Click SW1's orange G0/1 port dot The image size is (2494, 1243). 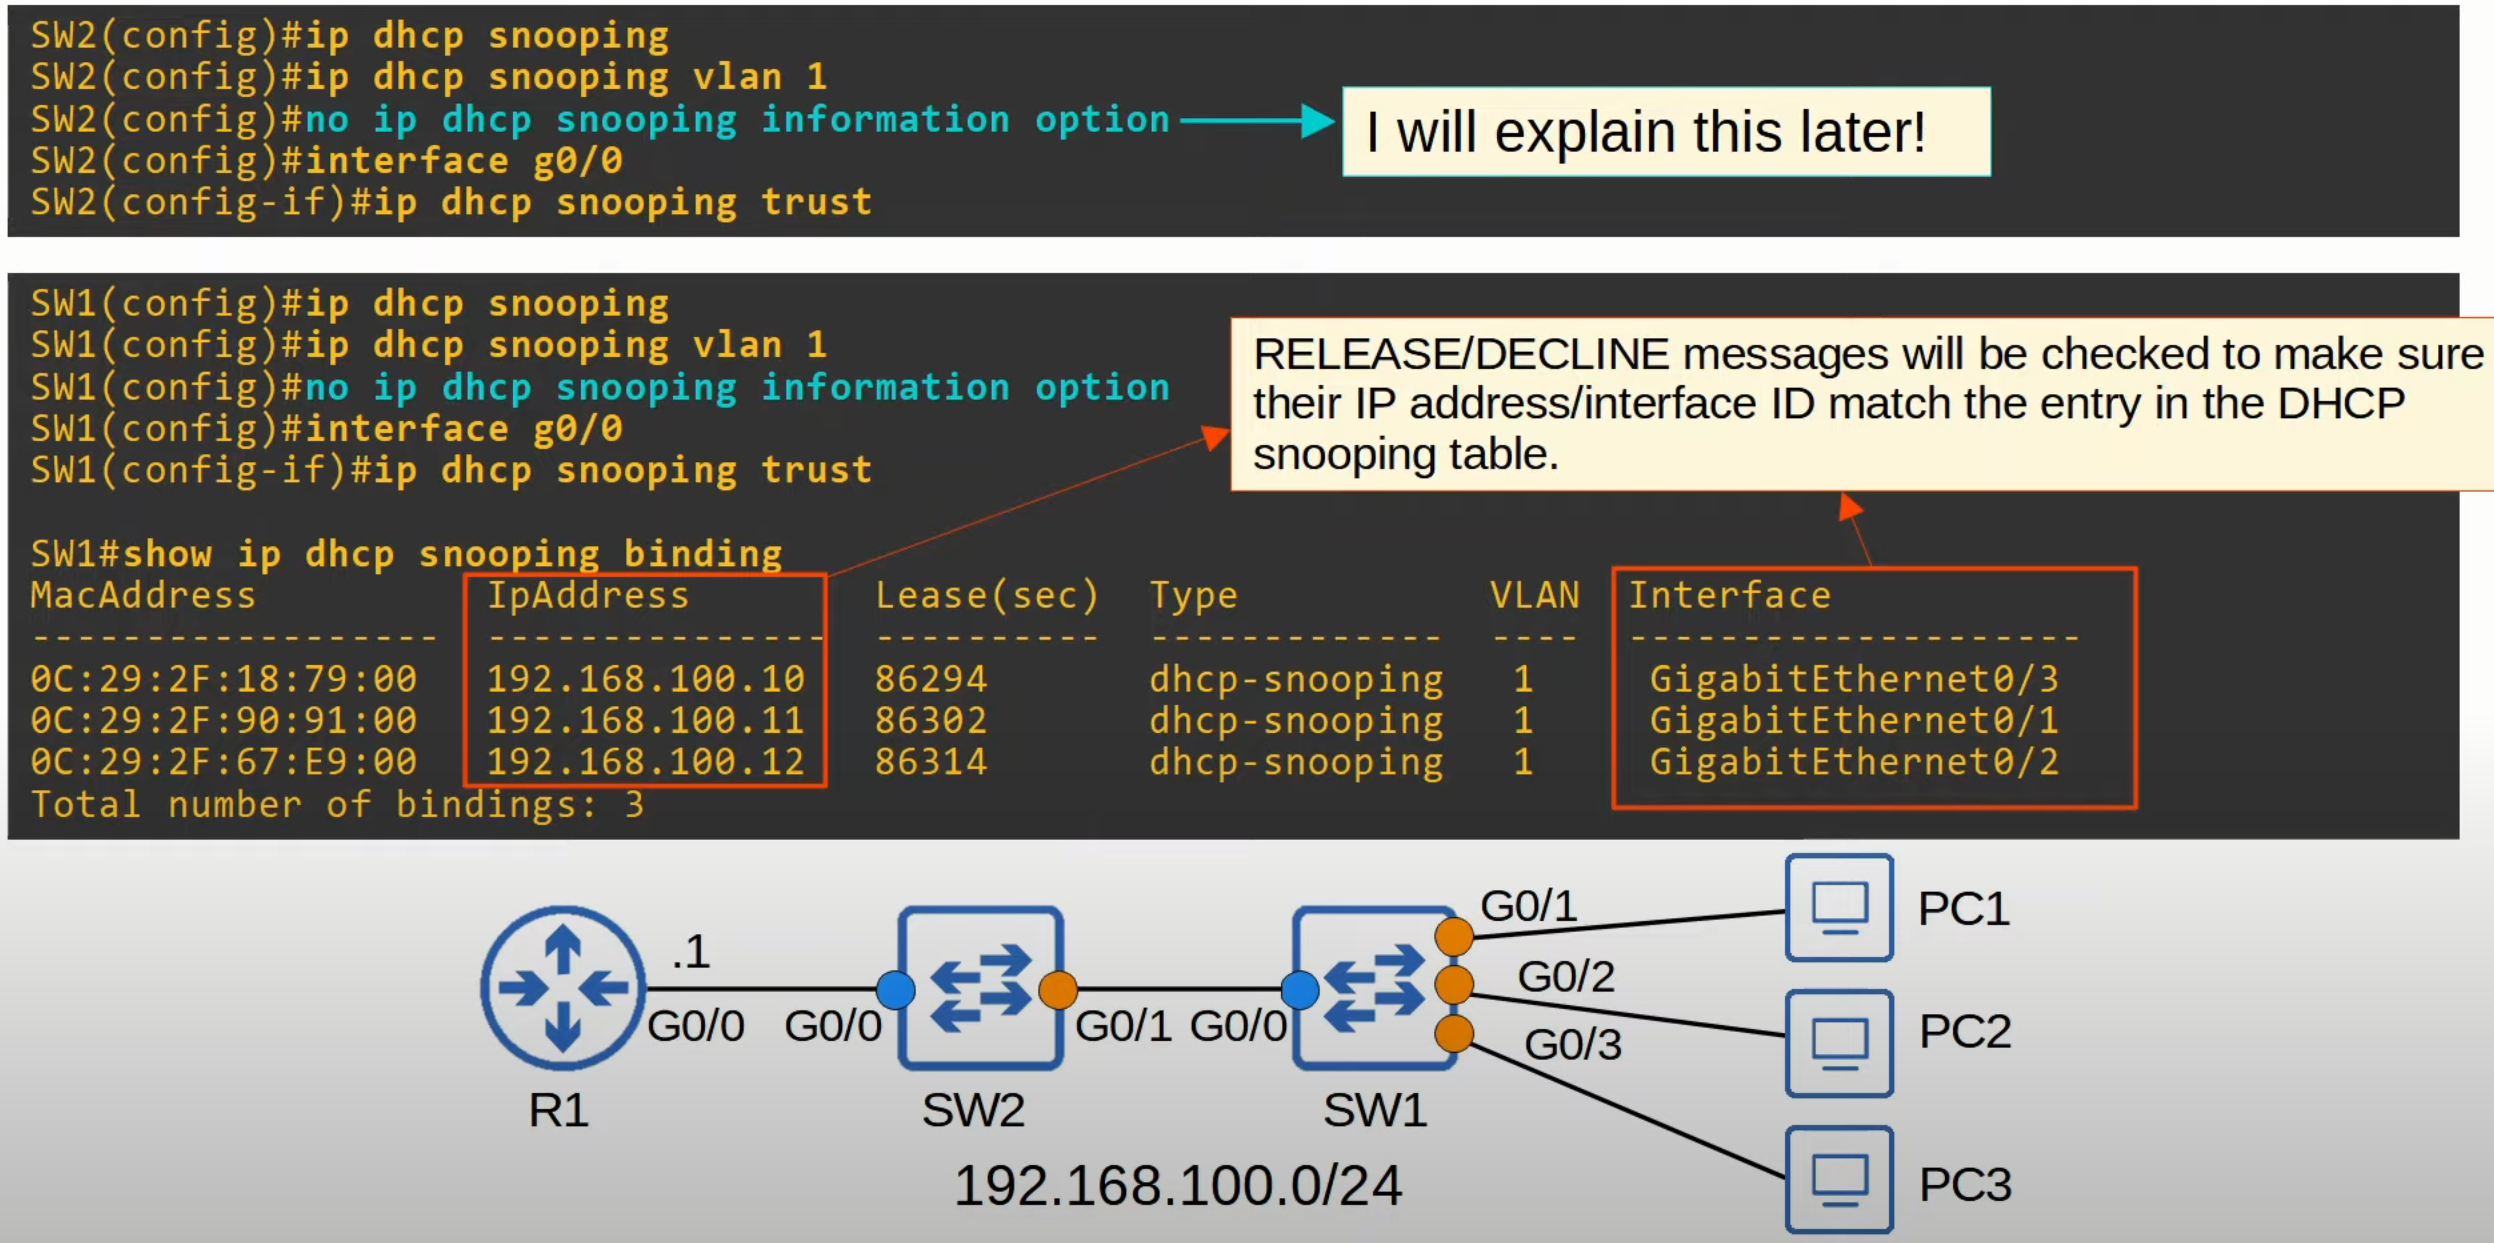tap(1453, 937)
